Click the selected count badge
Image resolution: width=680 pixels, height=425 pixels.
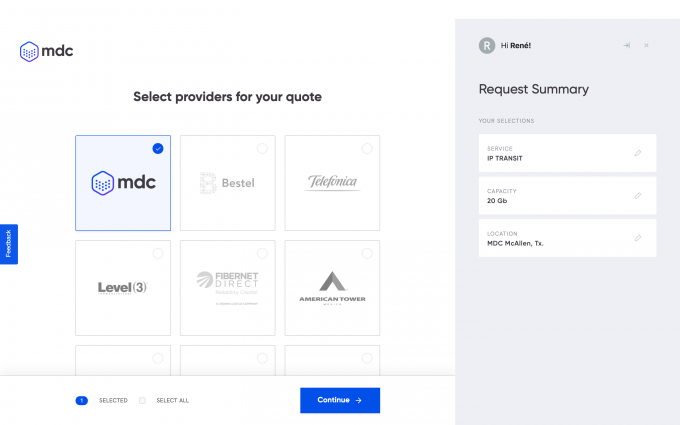click(x=82, y=400)
